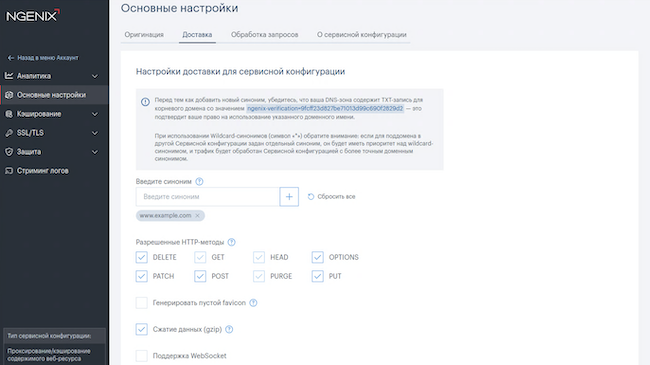Click the www.example.com synonym chip
Viewport: 650px width, 365px height.
(170, 215)
